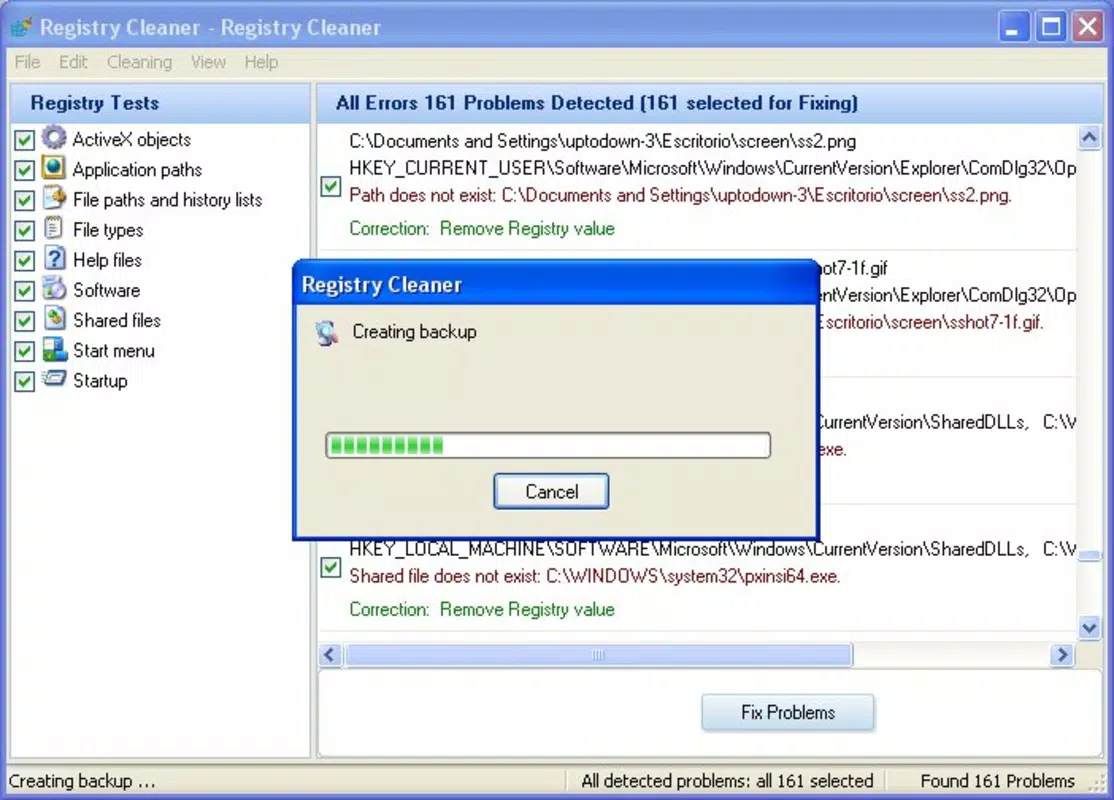Click the File types document icon
The image size is (1114, 800).
[53, 228]
